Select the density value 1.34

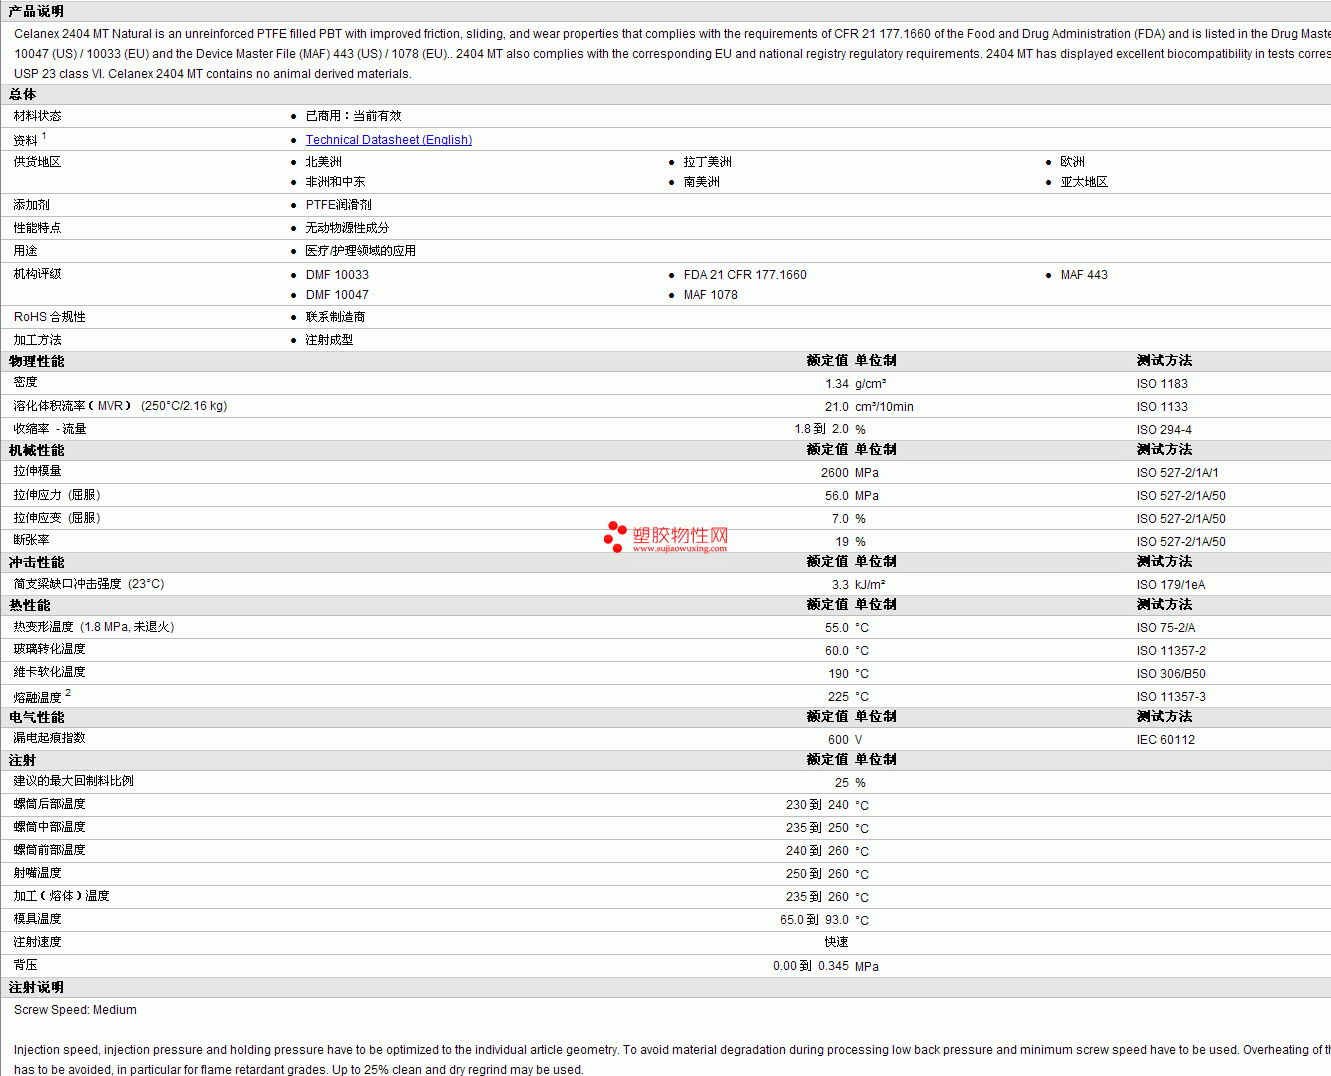(x=837, y=384)
